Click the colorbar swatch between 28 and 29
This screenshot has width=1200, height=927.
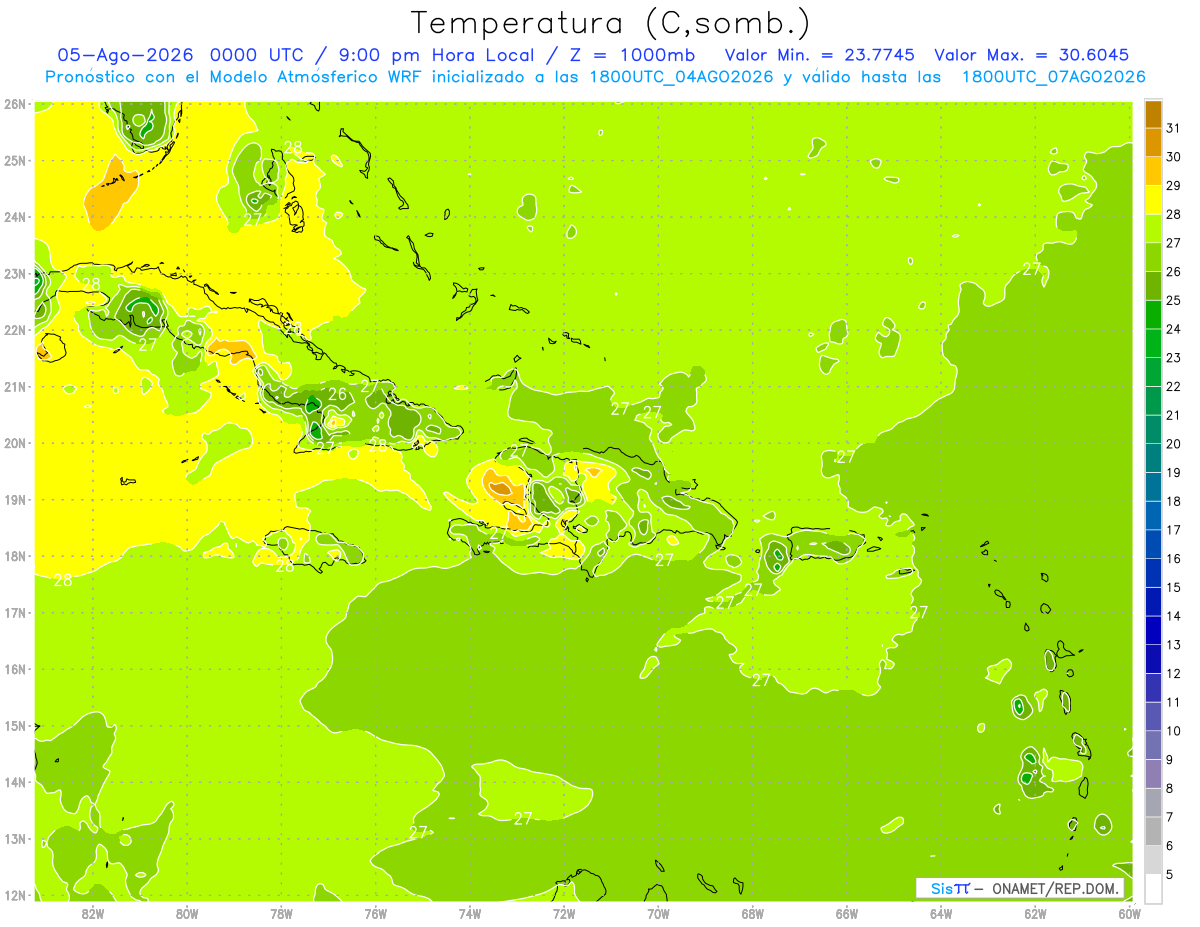tap(1153, 199)
